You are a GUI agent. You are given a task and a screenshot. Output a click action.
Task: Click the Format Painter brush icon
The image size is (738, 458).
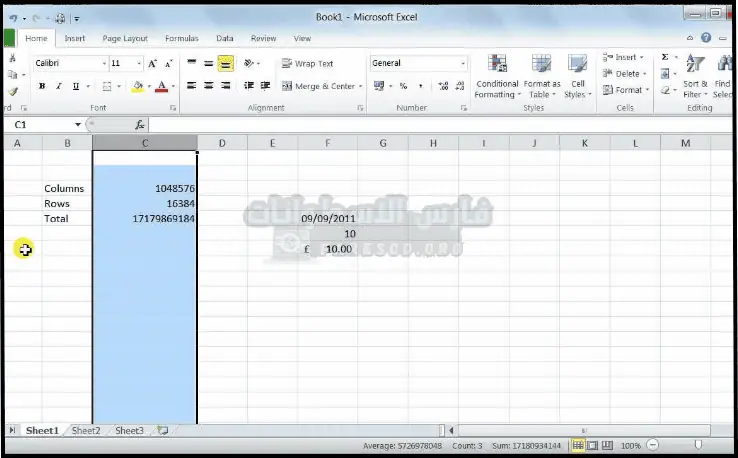click(x=11, y=91)
